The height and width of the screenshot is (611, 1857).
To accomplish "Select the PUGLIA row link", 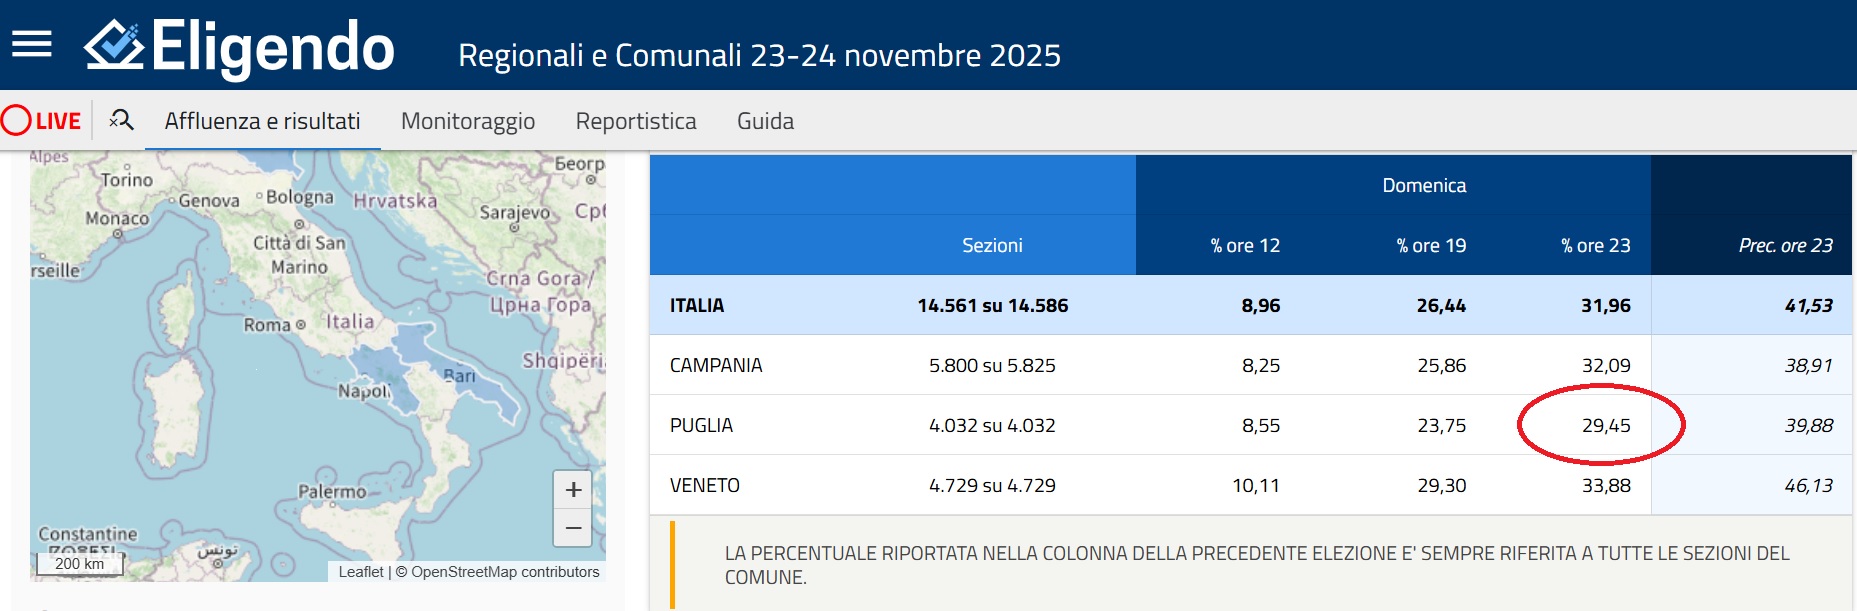I will (701, 425).
